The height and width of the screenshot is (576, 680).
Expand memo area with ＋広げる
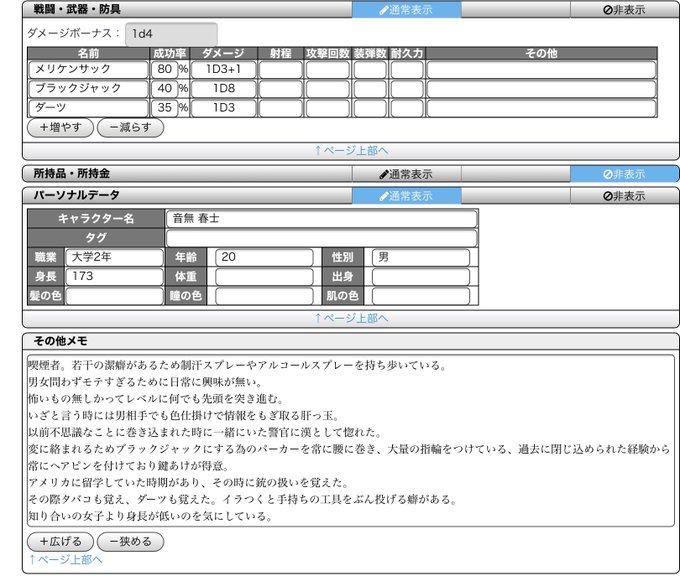point(60,542)
